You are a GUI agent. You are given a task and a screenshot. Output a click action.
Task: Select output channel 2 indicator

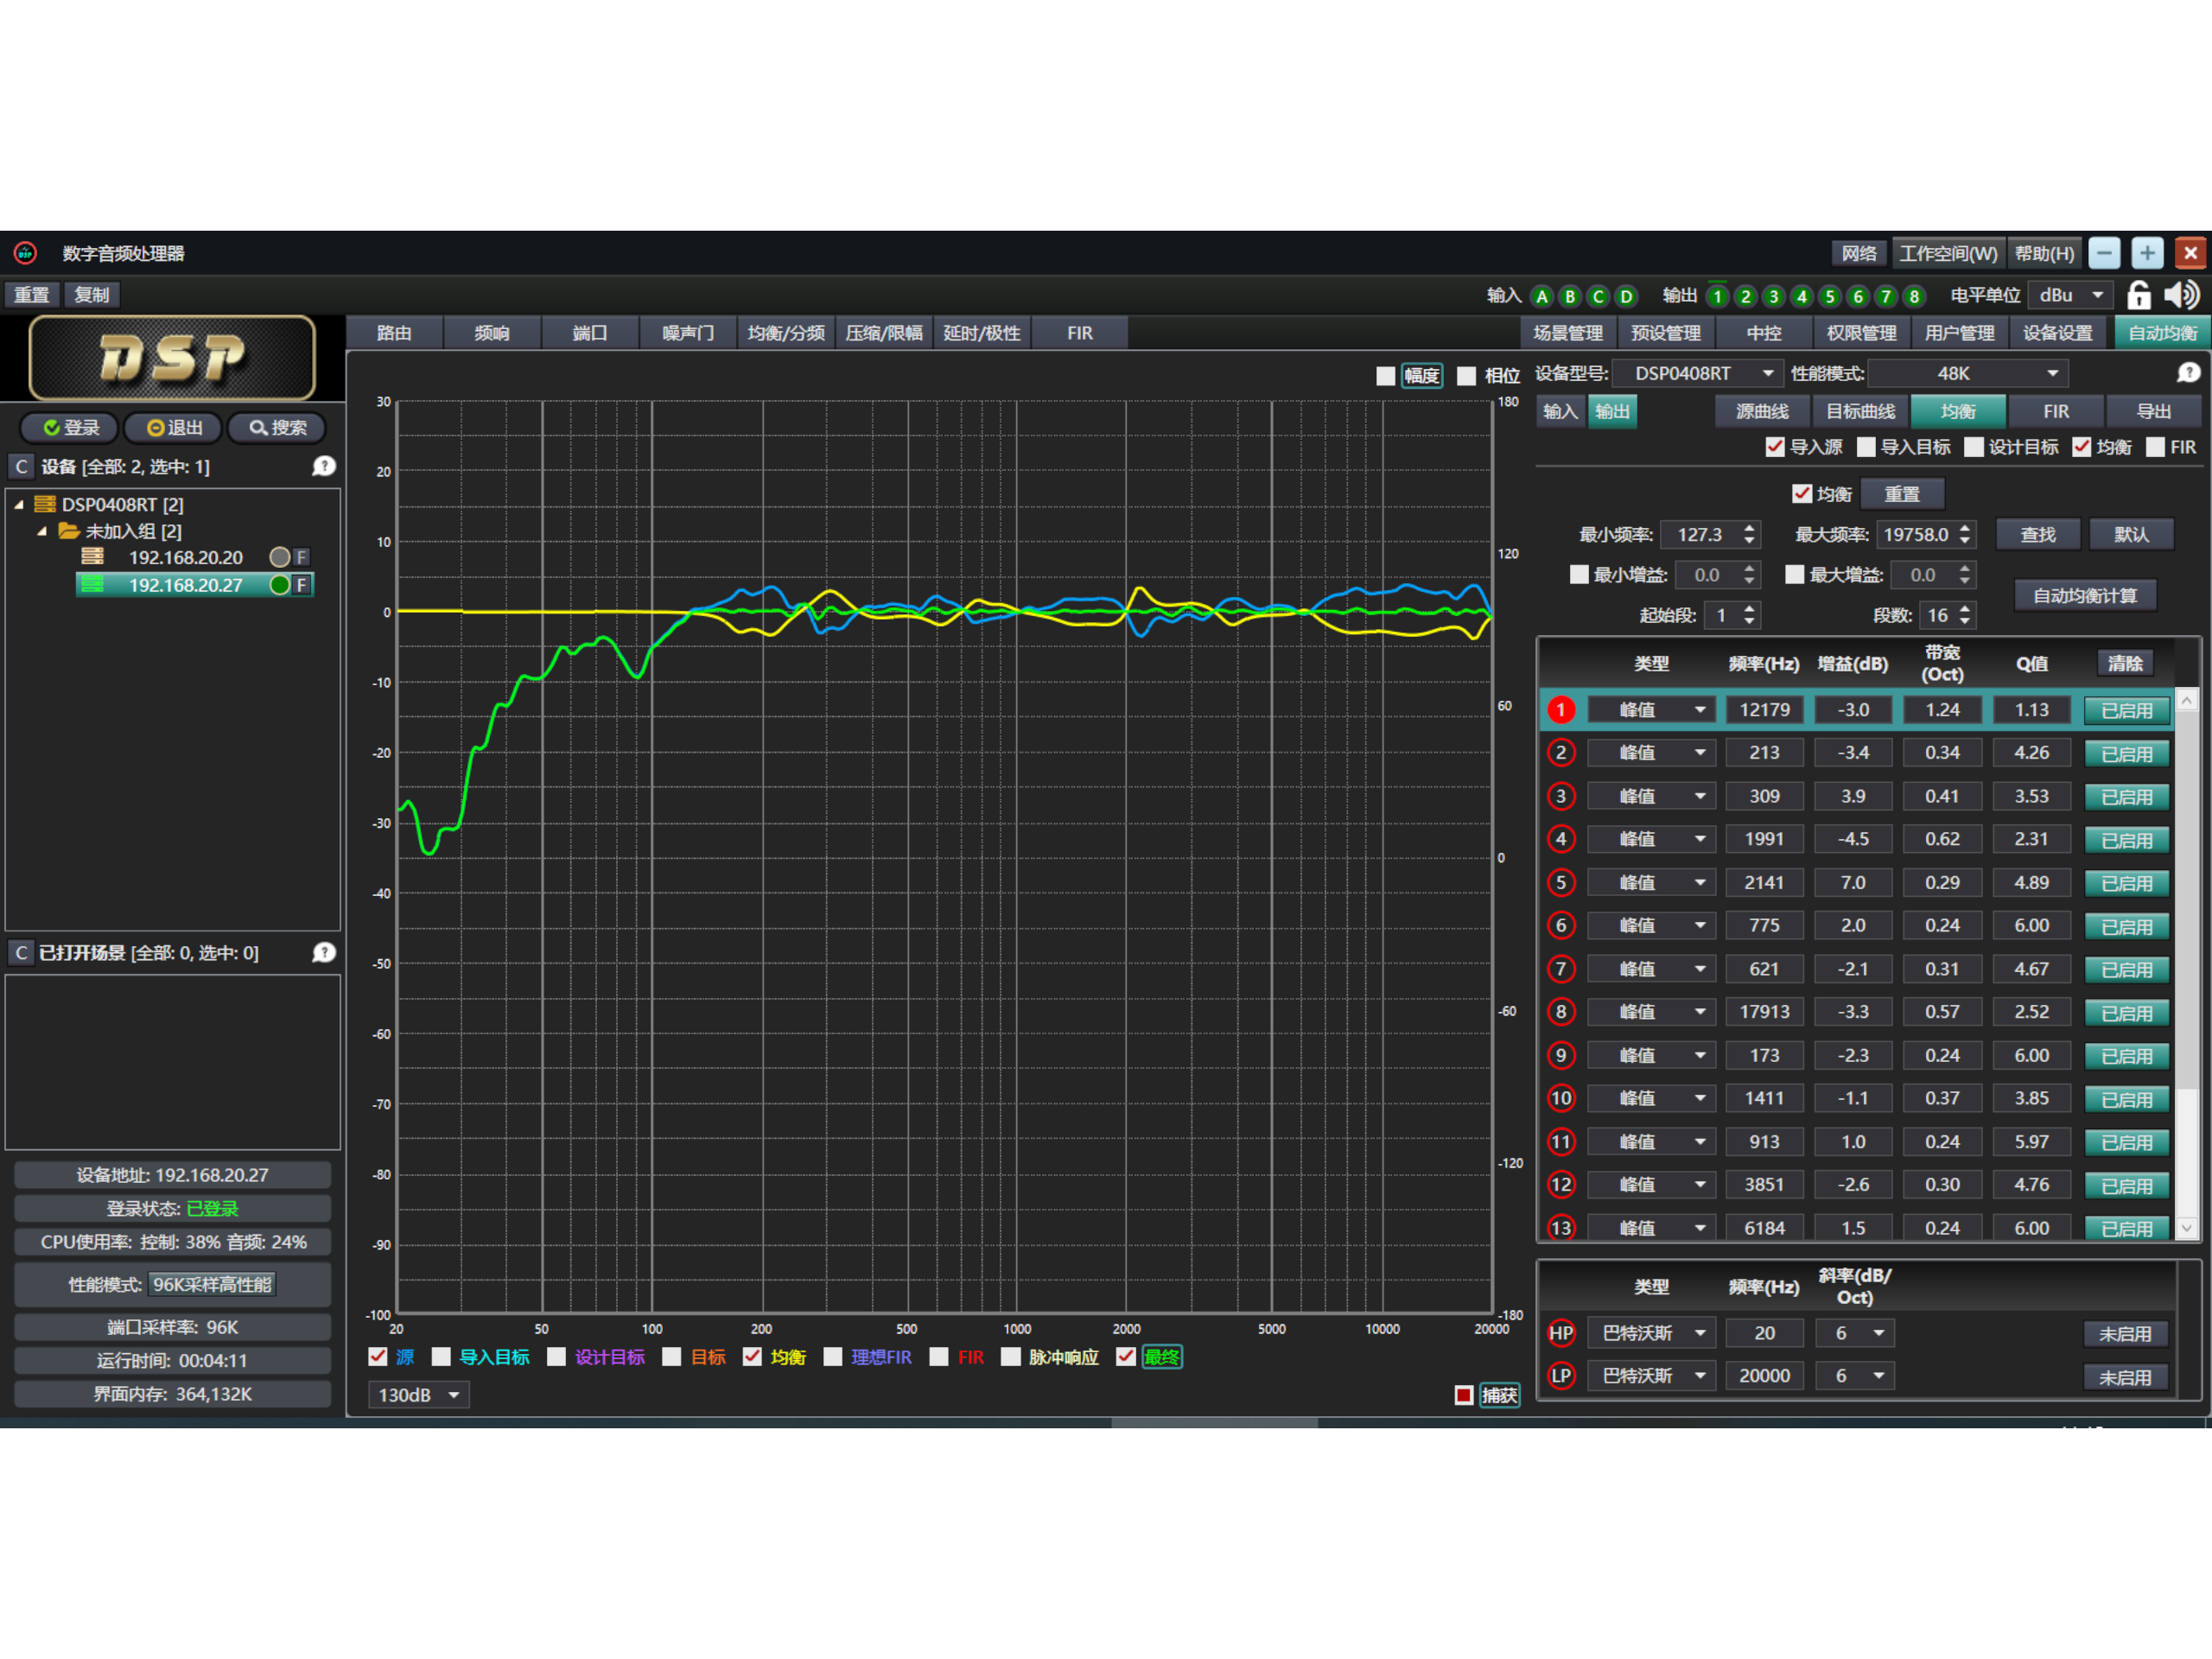point(1745,297)
